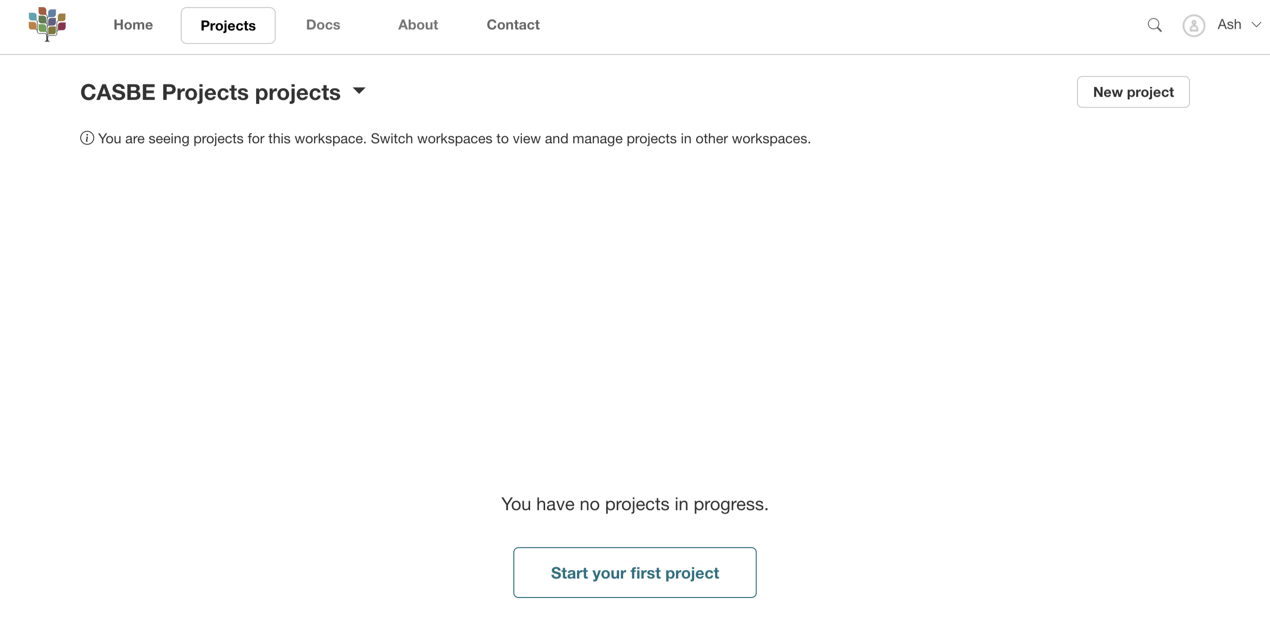Click the CASBE Projects projects heading

tap(210, 92)
